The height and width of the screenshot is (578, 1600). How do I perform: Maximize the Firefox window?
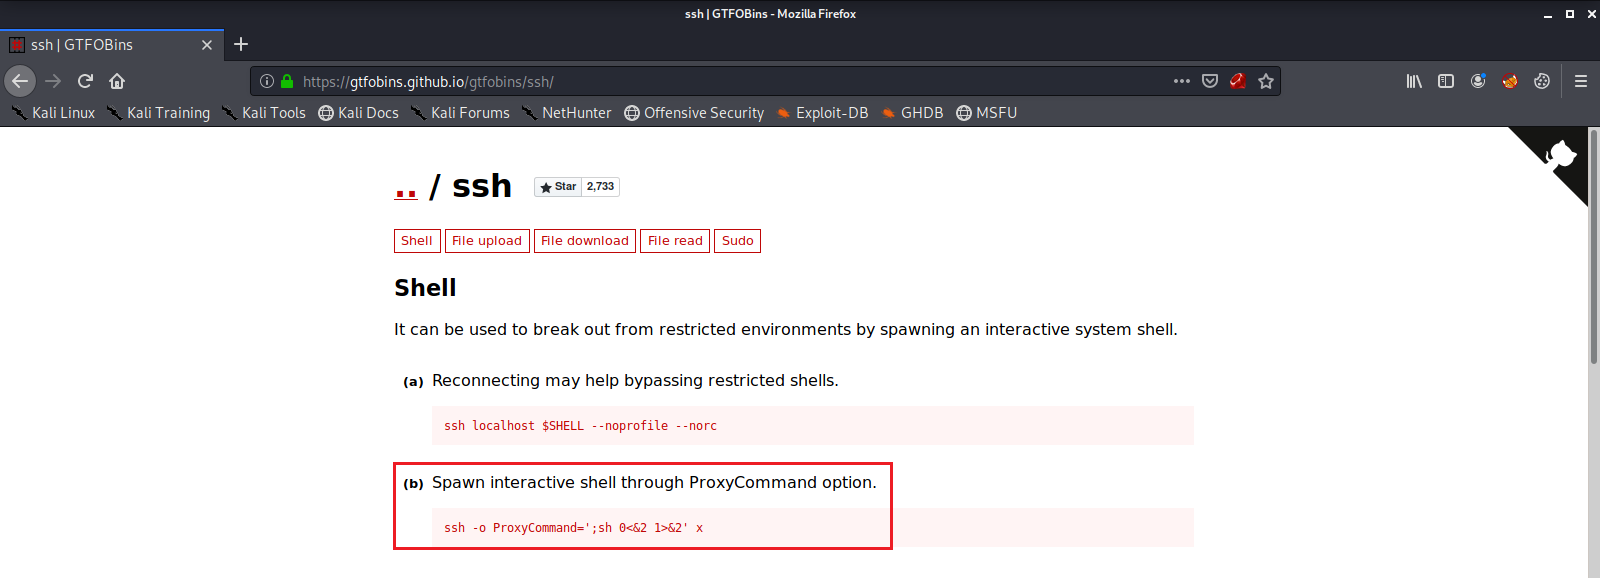click(1570, 14)
